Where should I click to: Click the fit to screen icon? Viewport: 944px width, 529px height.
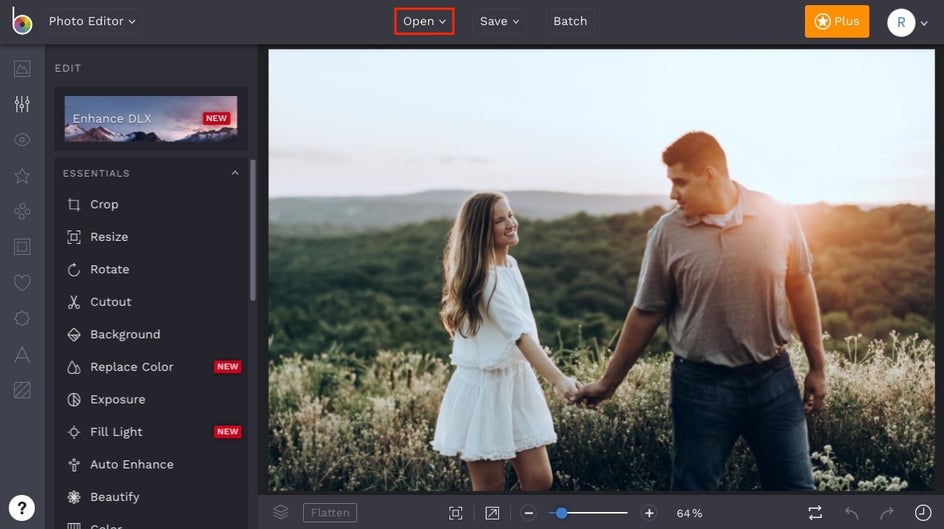click(456, 513)
